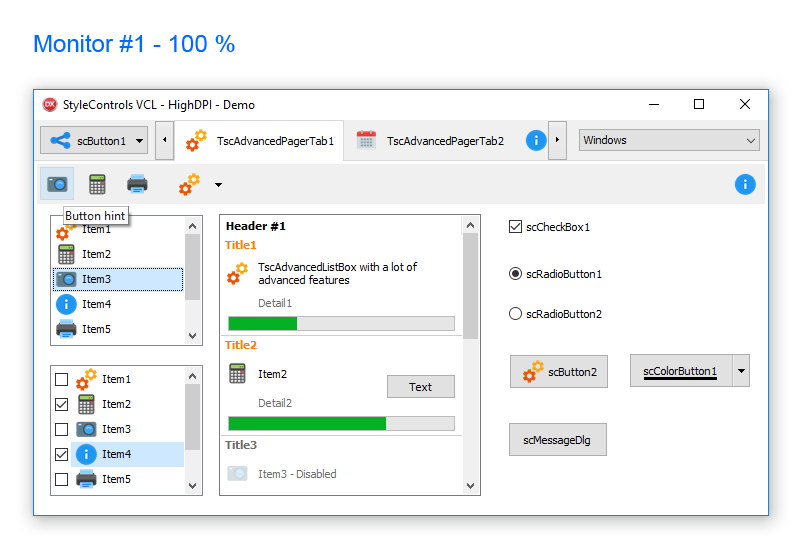Open the scButton1 dropdown arrow
The width and height of the screenshot is (810, 550).
pos(139,140)
